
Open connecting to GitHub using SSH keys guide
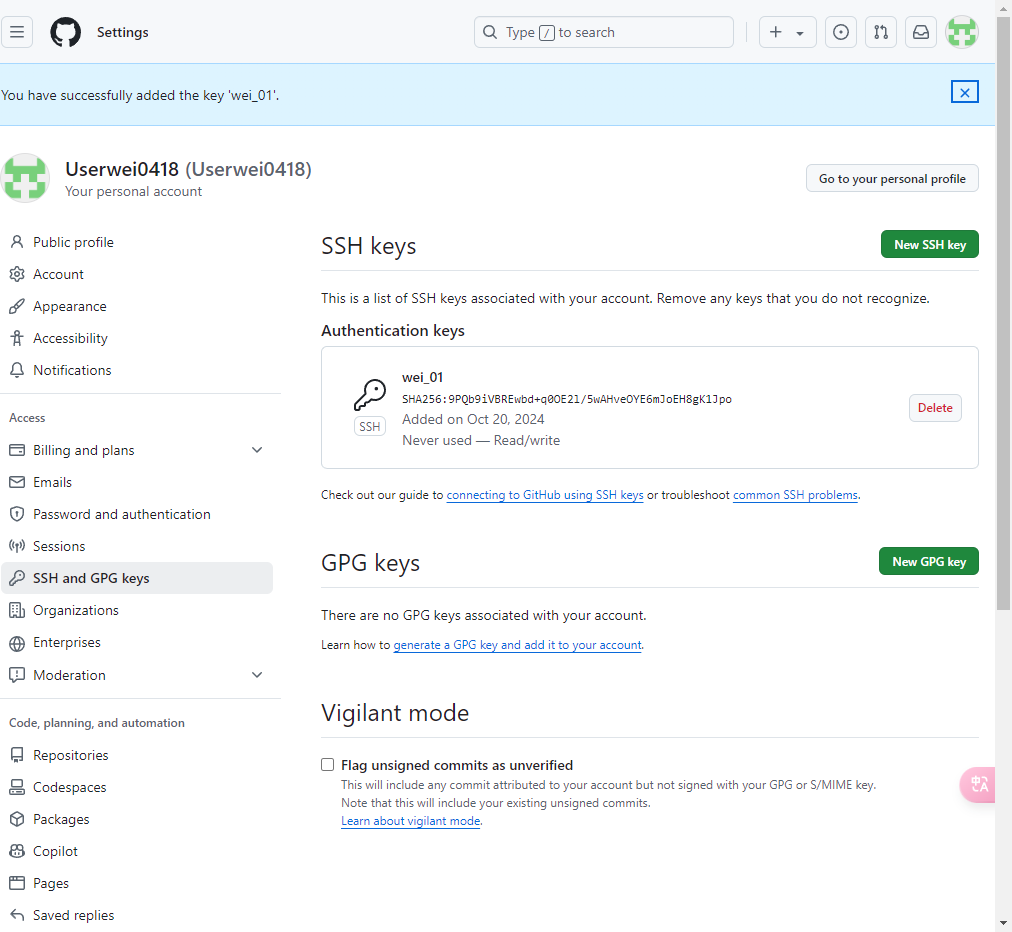545,495
